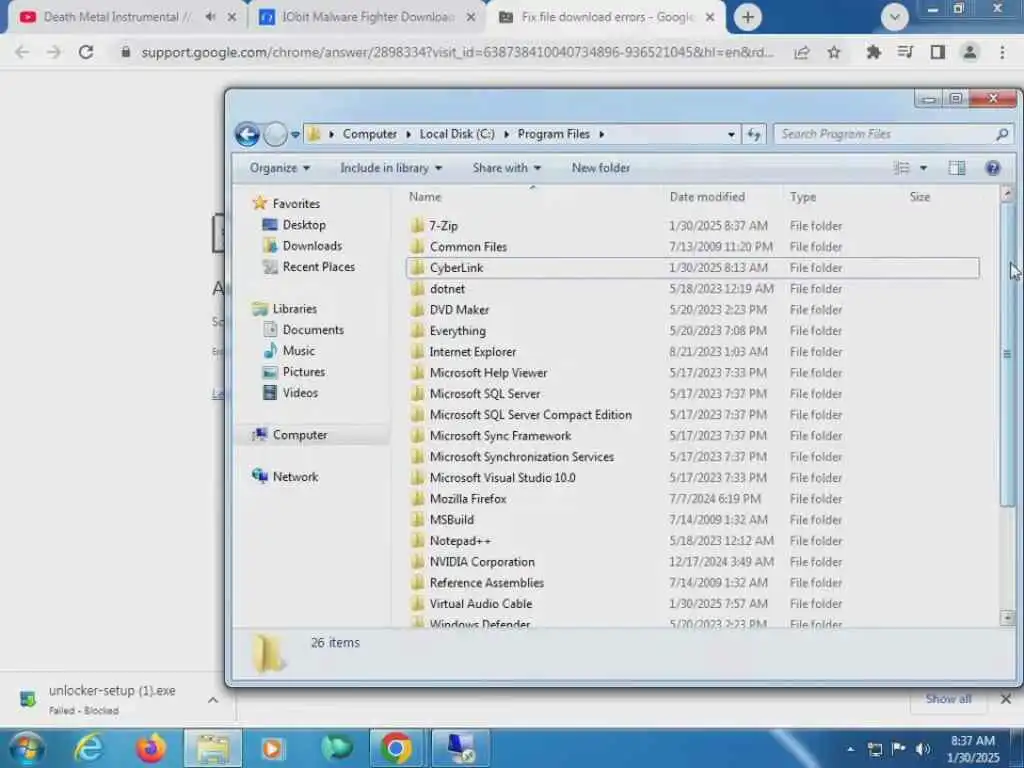This screenshot has width=1024, height=768.
Task: Change the folder view style icon
Action: click(901, 168)
